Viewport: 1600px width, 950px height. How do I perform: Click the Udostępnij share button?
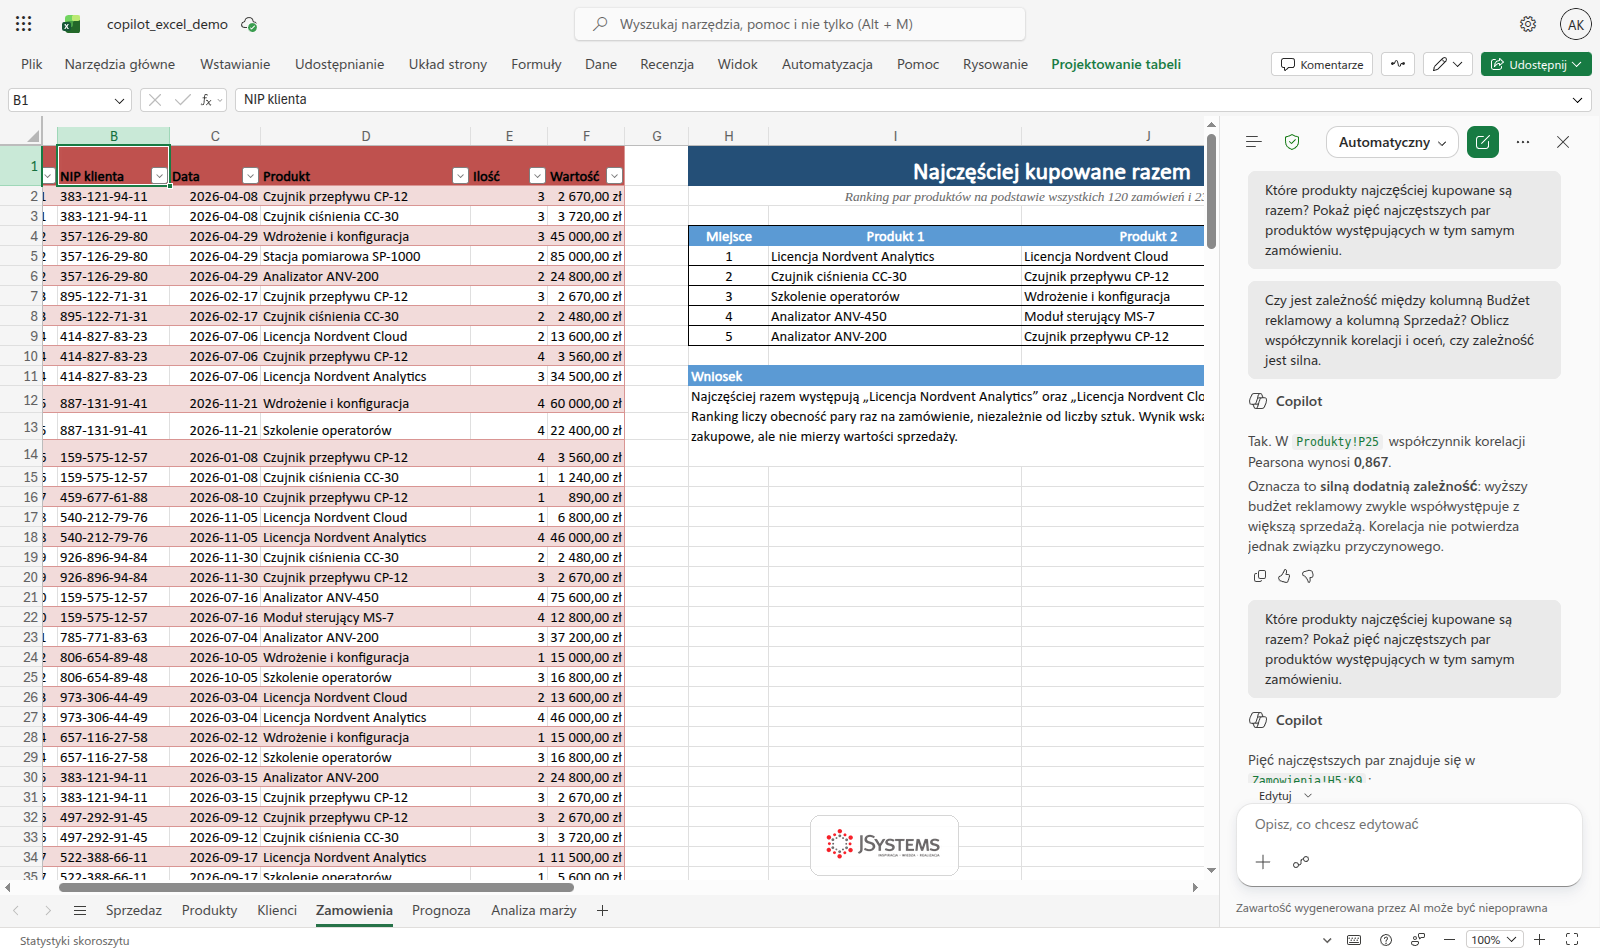click(1536, 64)
